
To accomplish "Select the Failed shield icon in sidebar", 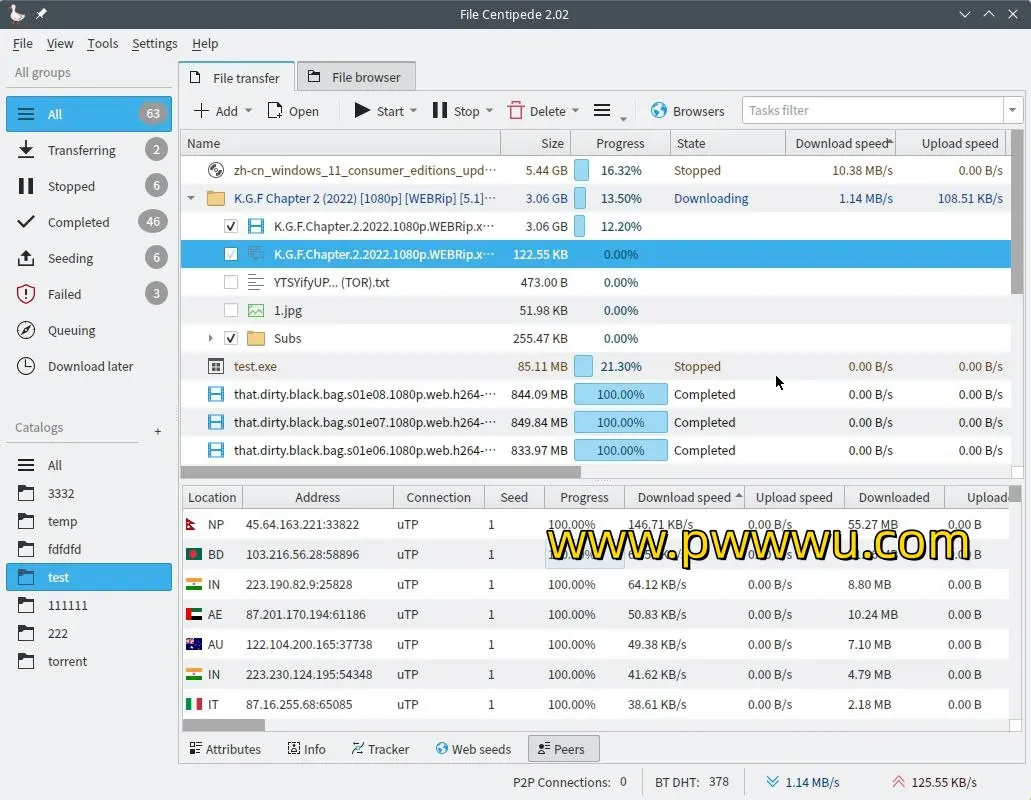I will coord(27,294).
